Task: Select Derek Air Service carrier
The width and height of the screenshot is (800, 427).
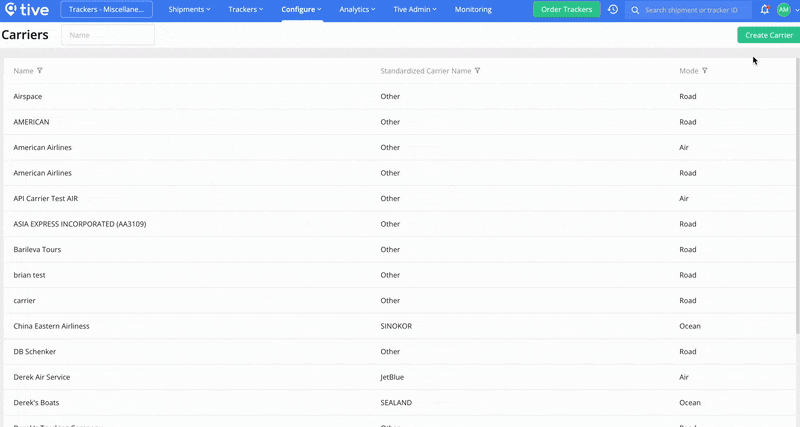Action: tap(399, 377)
